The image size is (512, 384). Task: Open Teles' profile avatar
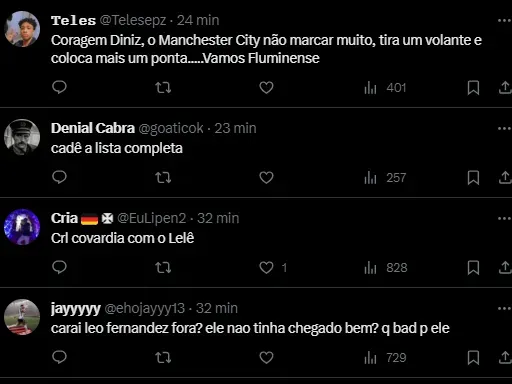tap(22, 29)
